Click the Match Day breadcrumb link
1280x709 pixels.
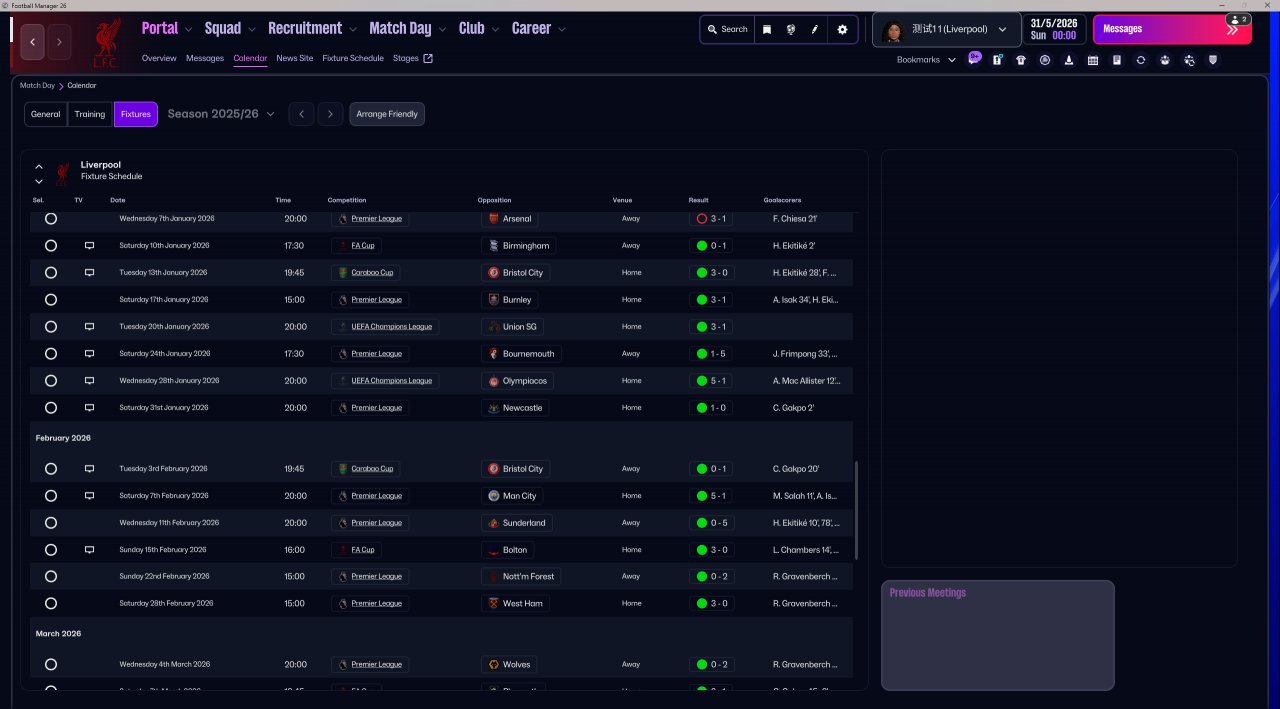click(37, 86)
